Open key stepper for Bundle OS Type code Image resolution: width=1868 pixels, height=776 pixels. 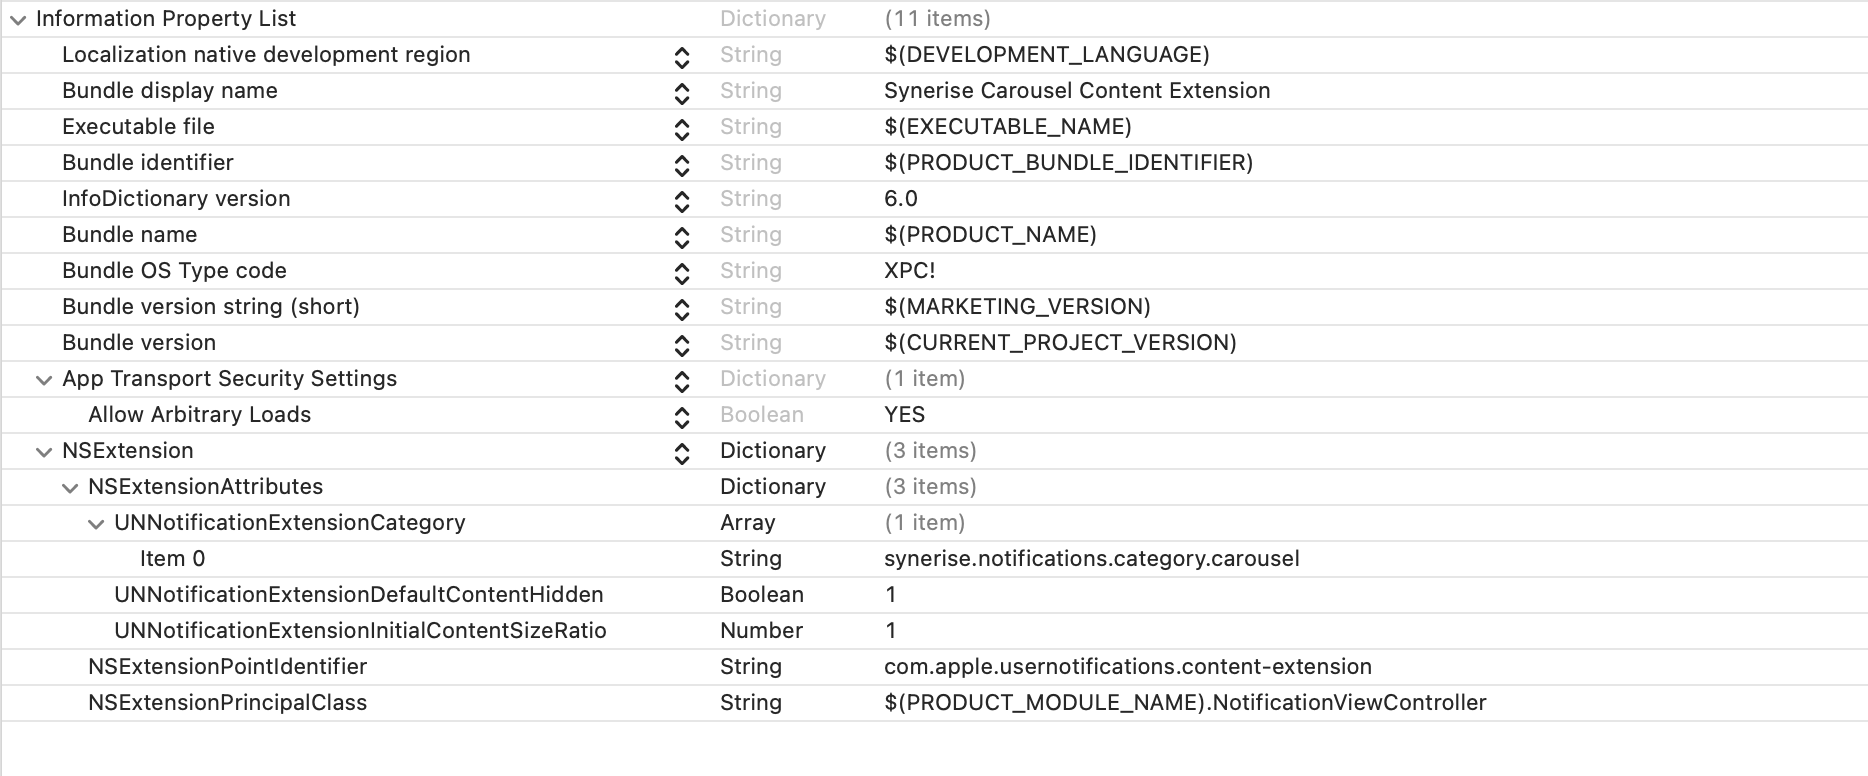tap(682, 274)
